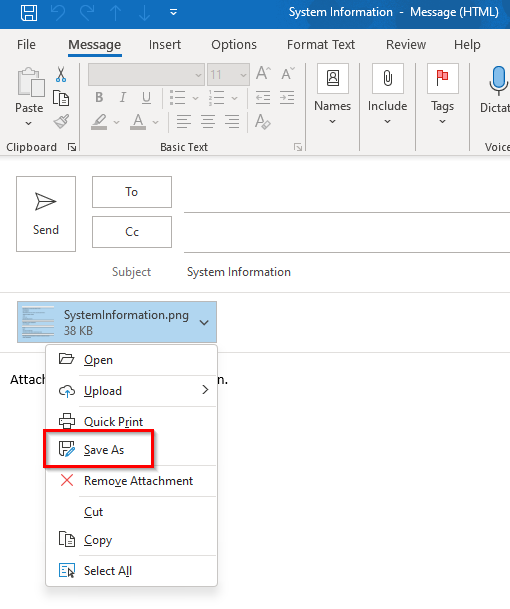Apply text highlight color
510x609 pixels.
(99, 122)
